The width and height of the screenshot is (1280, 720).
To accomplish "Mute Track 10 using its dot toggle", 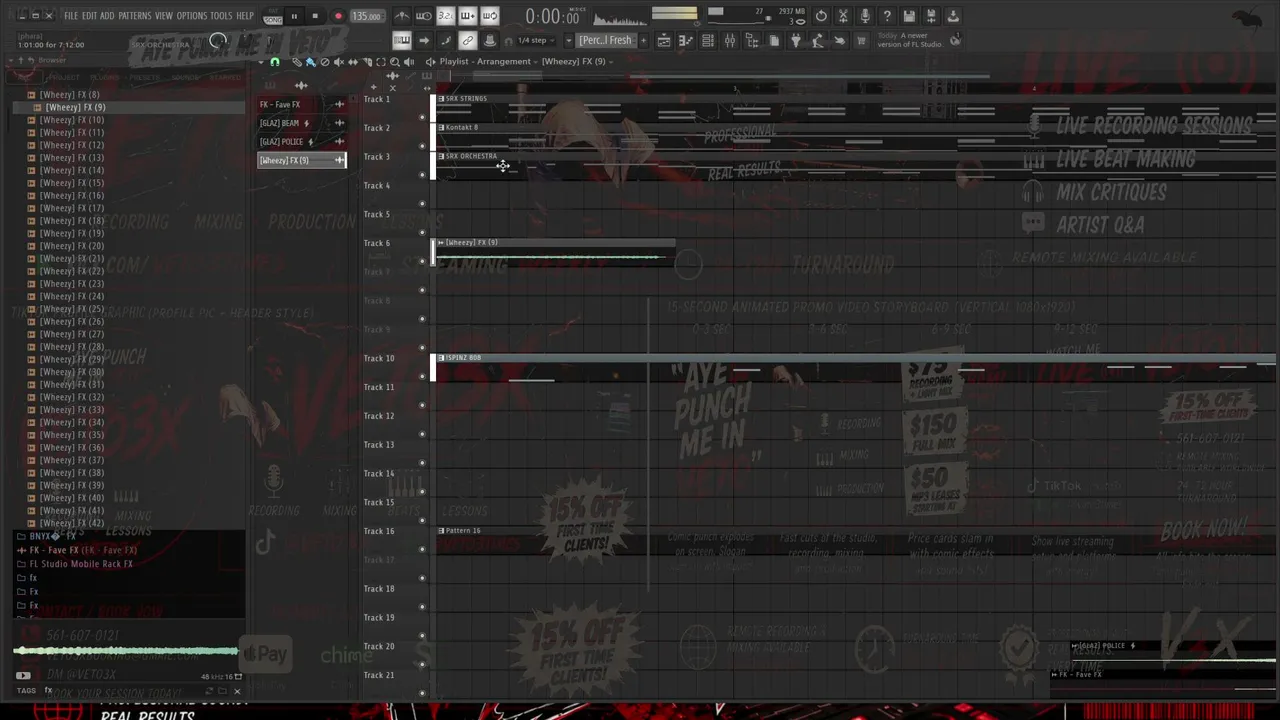I will click(422, 376).
